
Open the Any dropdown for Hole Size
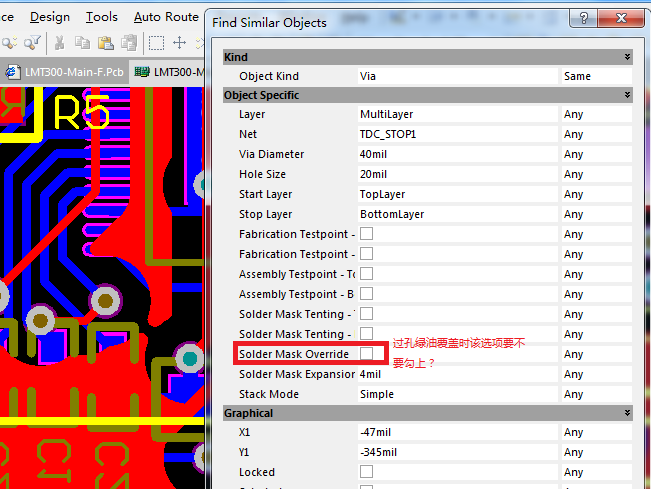(x=597, y=174)
